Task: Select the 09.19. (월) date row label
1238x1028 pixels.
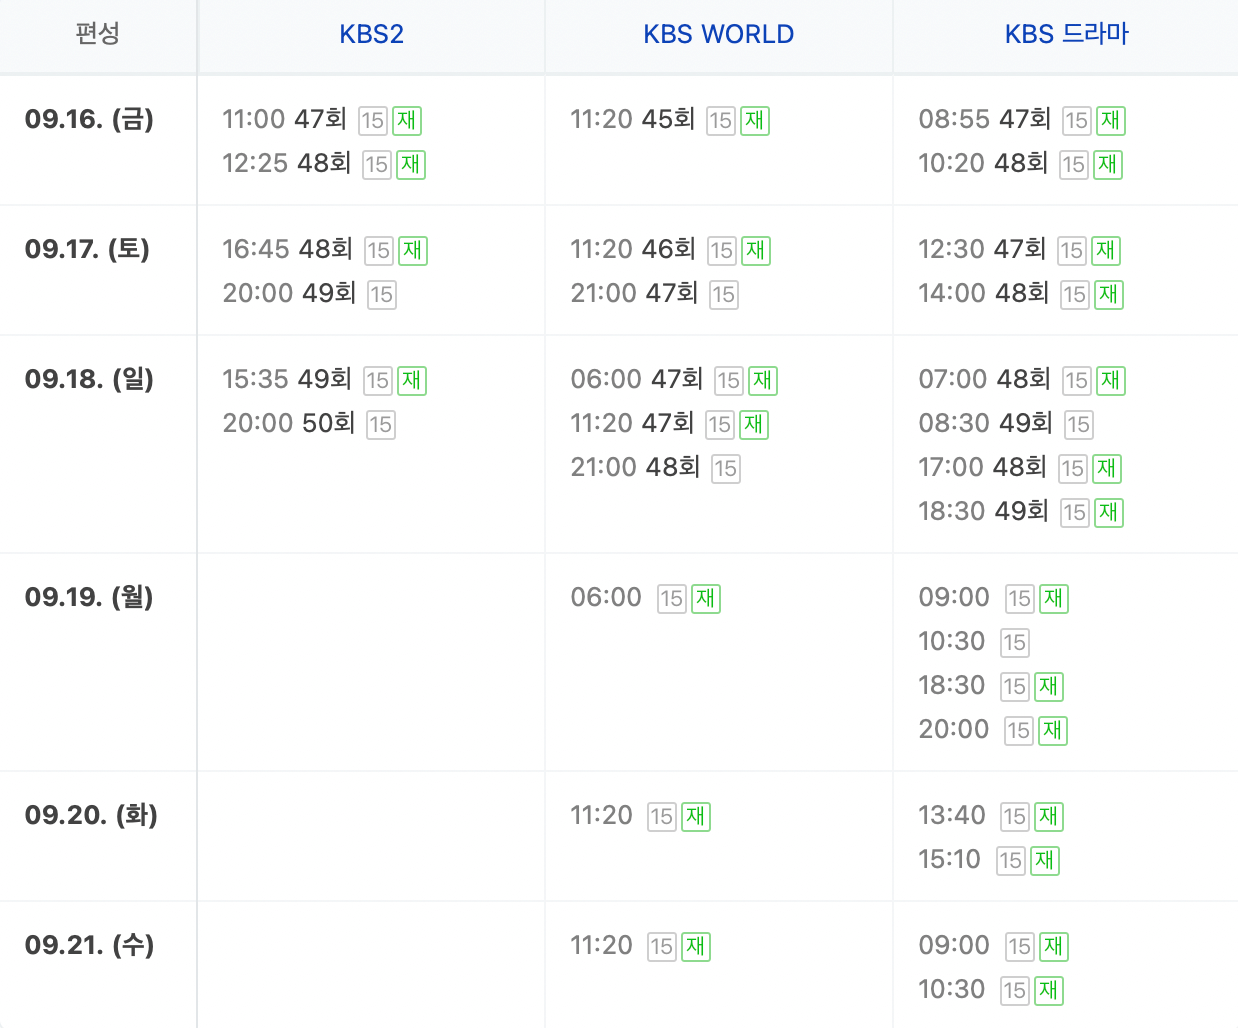Action: pyautogui.click(x=90, y=597)
